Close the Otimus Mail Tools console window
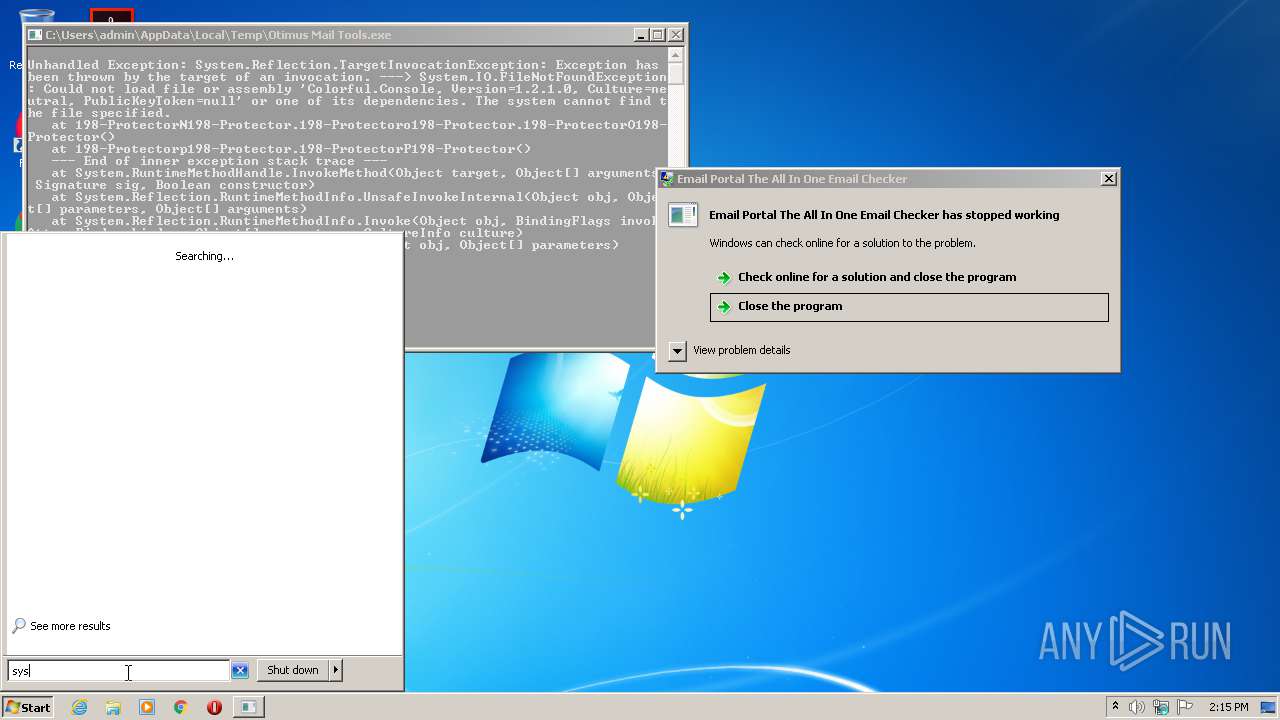The image size is (1280, 720). [x=676, y=35]
